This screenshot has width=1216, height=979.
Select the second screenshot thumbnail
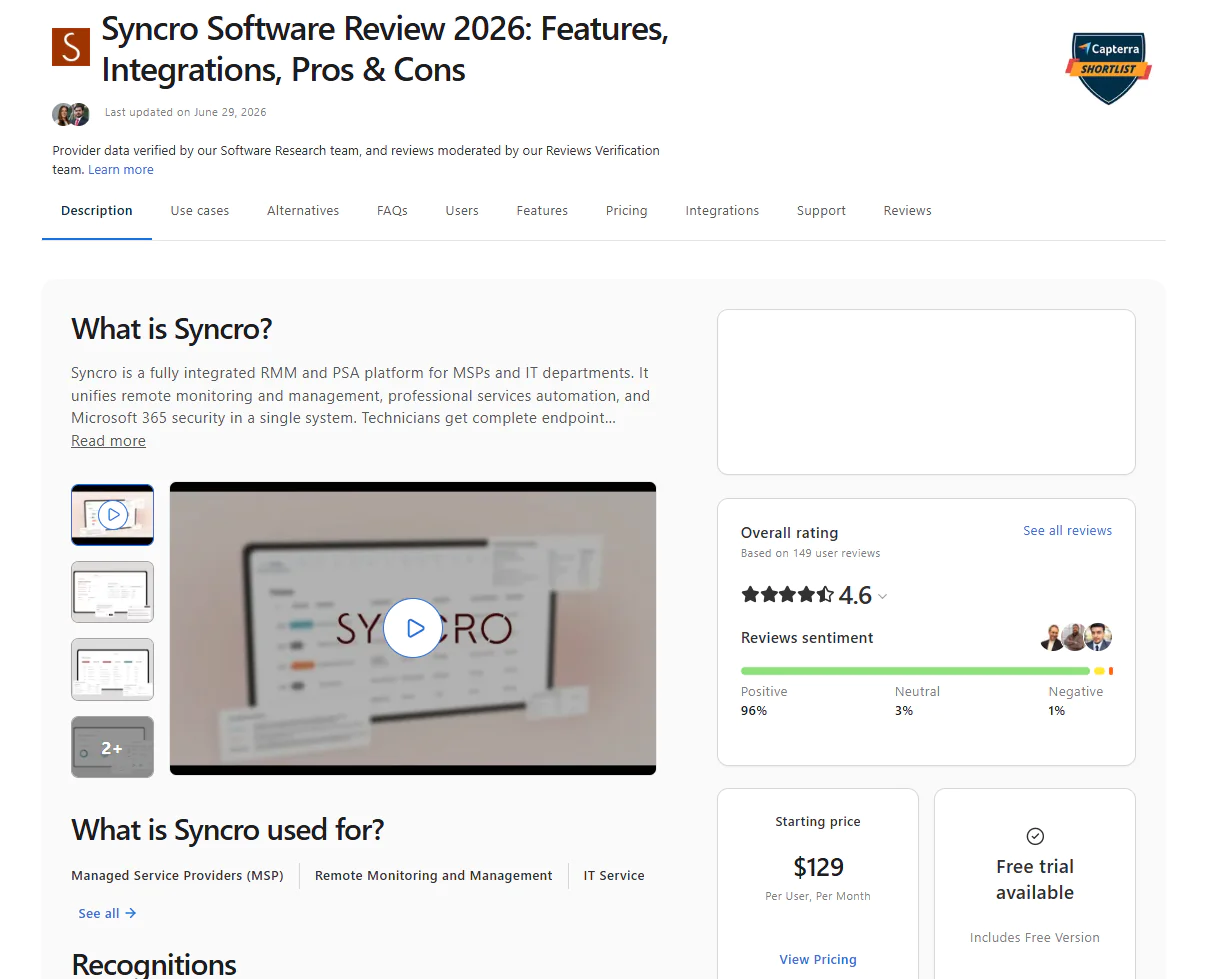[112, 592]
